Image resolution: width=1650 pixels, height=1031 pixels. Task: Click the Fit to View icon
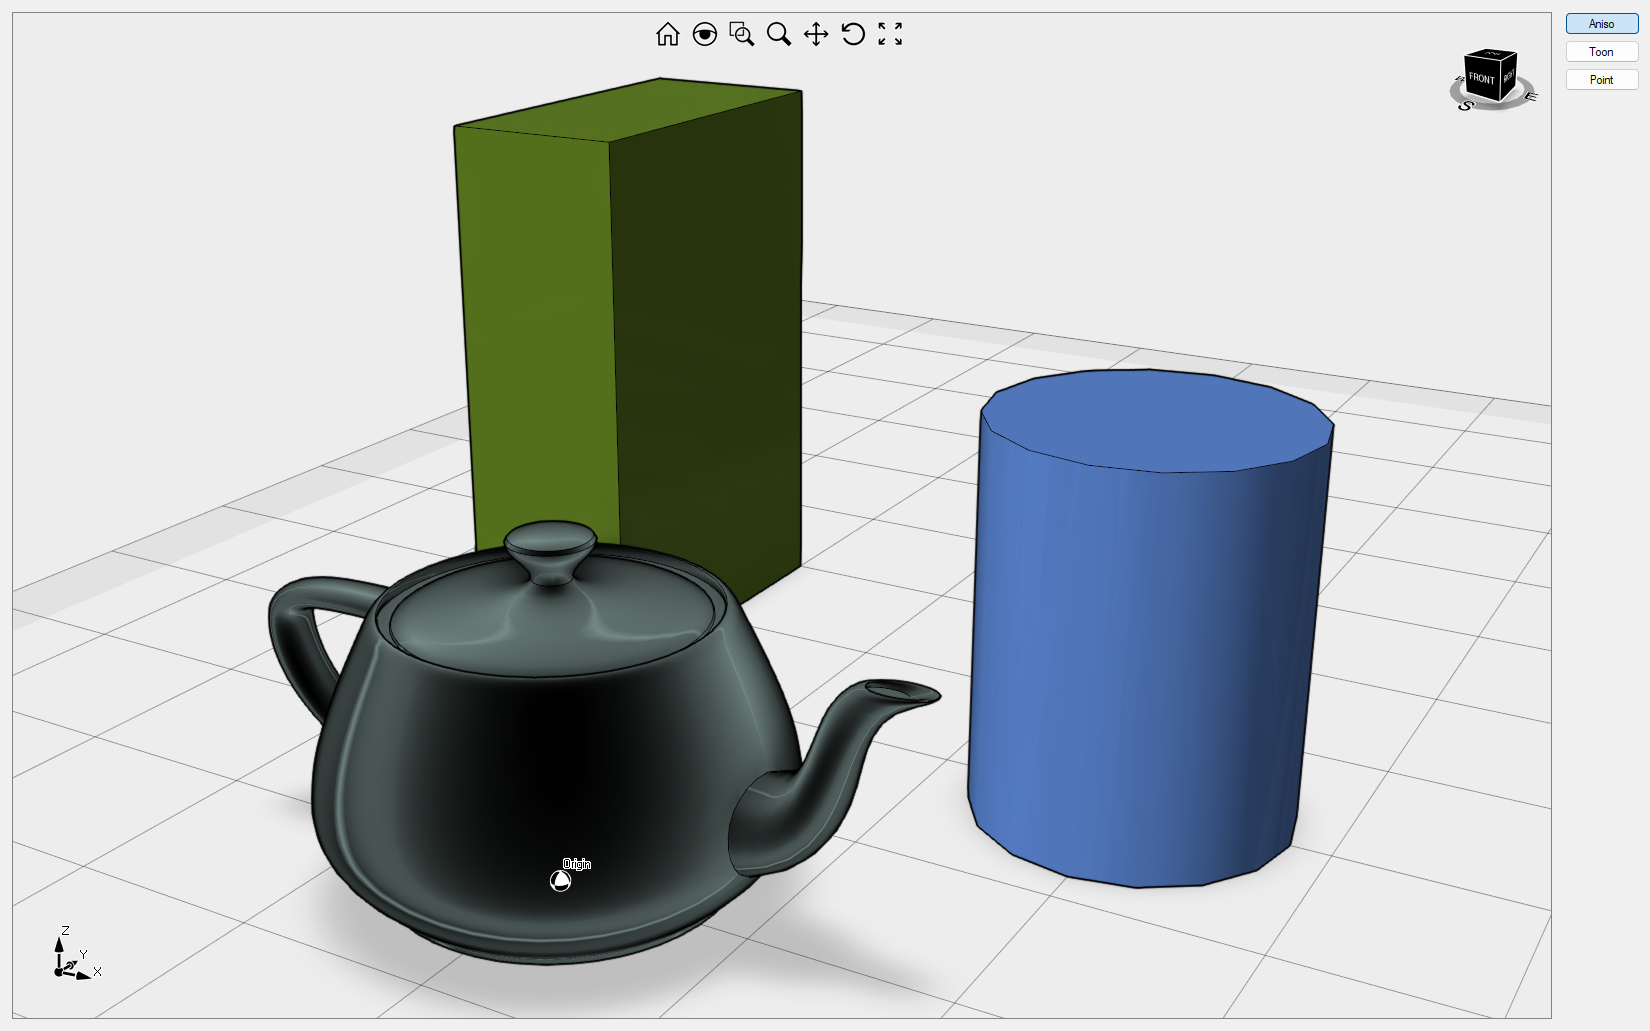(890, 34)
